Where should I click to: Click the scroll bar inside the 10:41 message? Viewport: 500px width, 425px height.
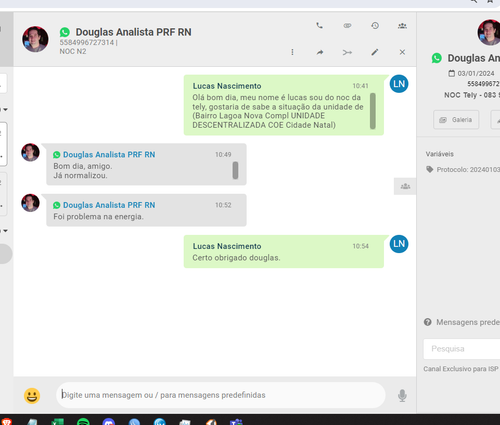(373, 111)
